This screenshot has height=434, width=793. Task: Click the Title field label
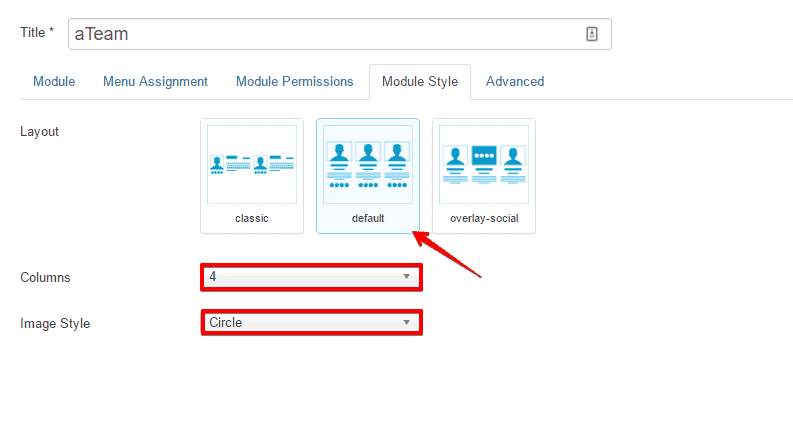pos(37,33)
